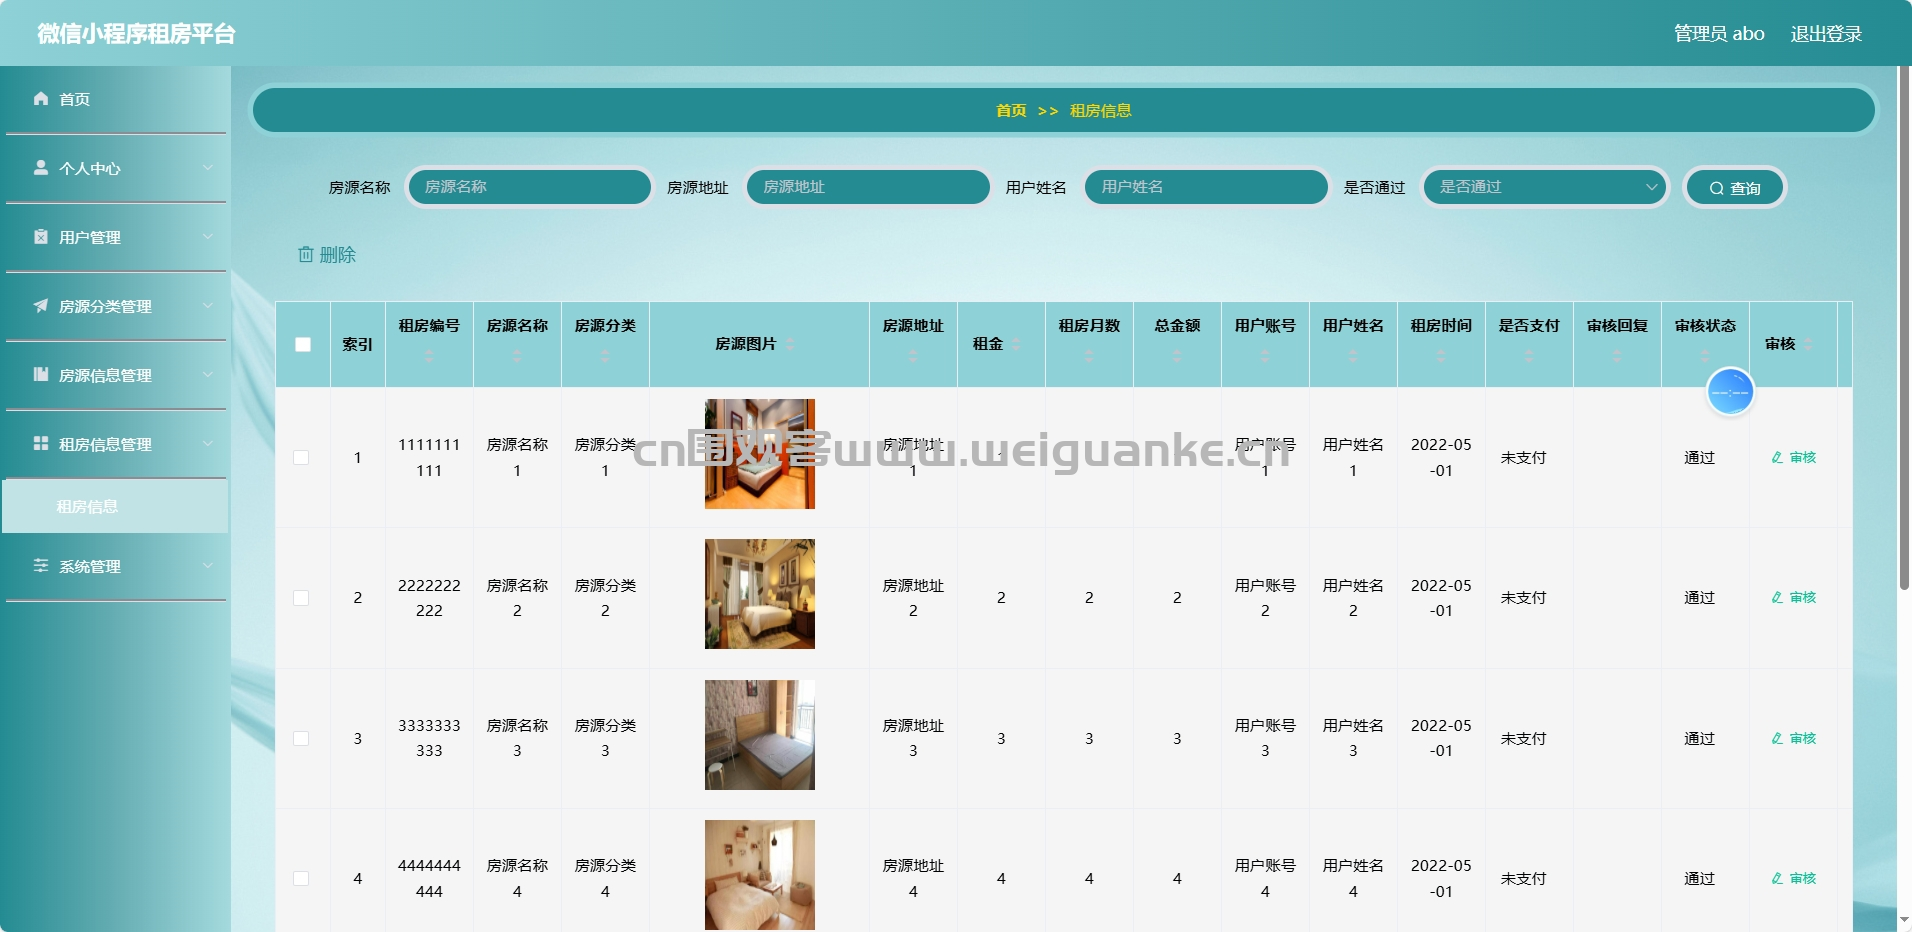Open the room photo thumbnail in row 3
This screenshot has width=1912, height=932.
point(759,734)
